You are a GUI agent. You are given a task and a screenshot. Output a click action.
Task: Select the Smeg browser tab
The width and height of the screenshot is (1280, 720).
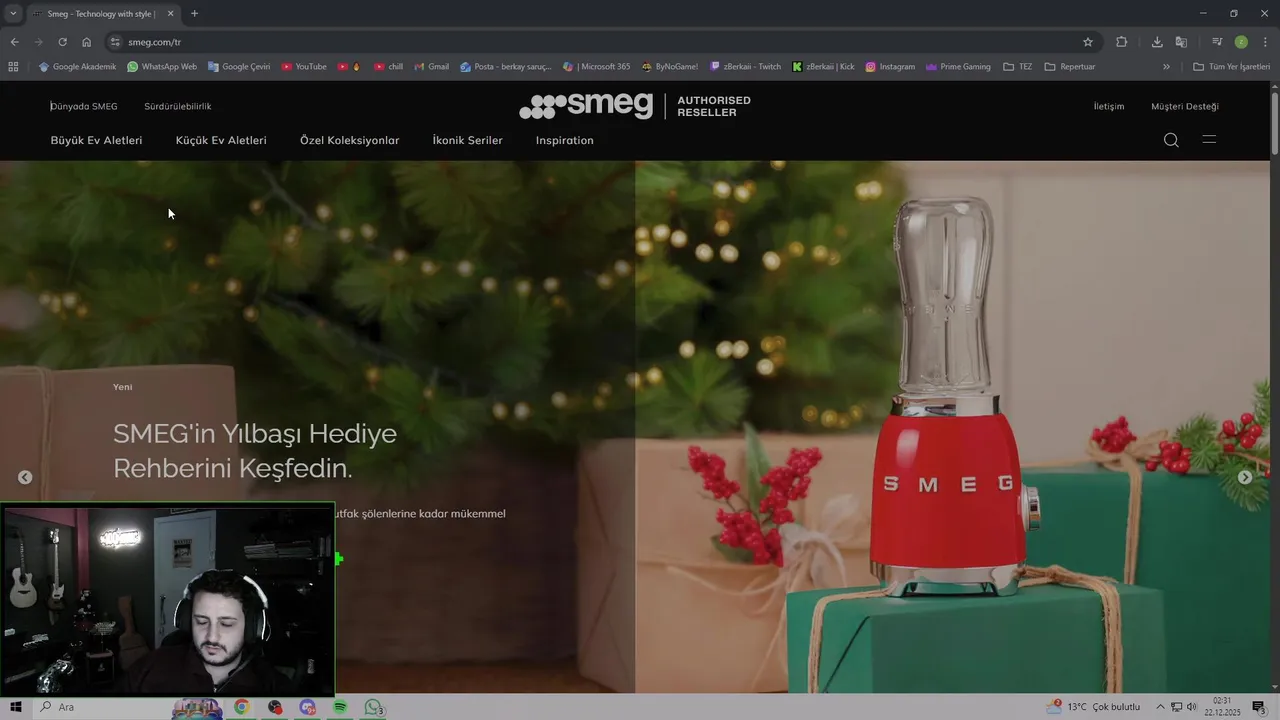103,14
